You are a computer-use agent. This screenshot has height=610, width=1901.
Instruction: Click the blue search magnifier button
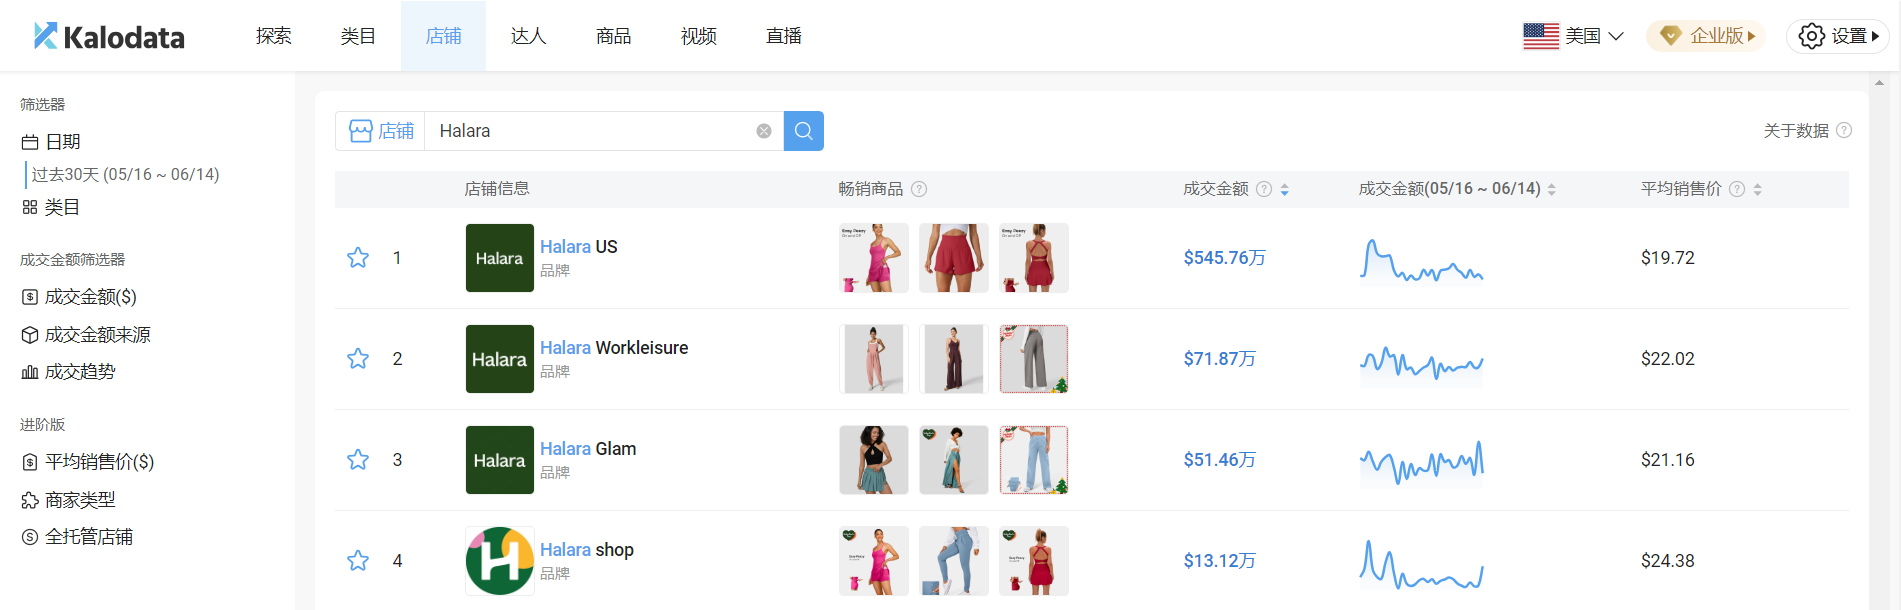803,131
